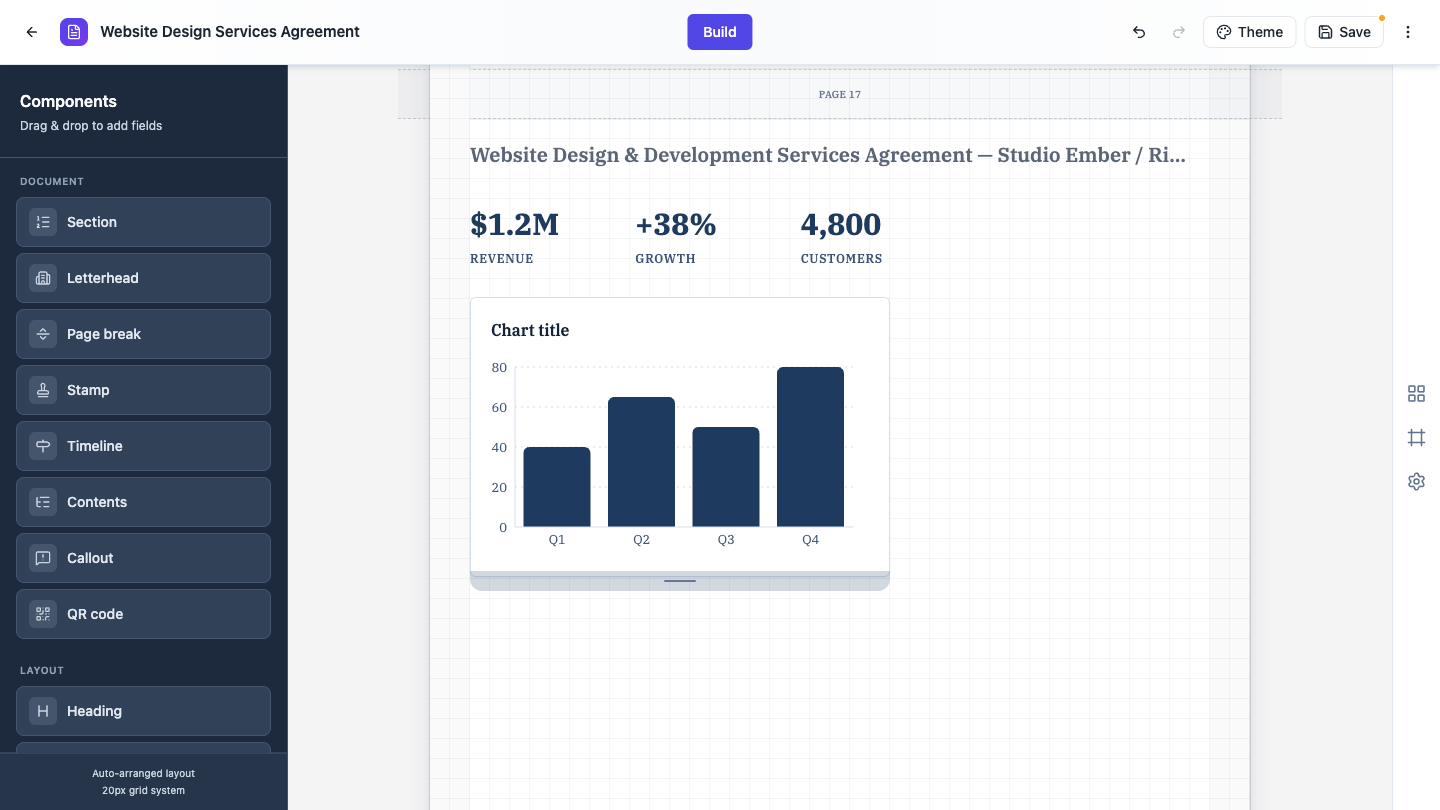Click the GROWTH label
This screenshot has height=810, width=1440.
[x=665, y=259]
